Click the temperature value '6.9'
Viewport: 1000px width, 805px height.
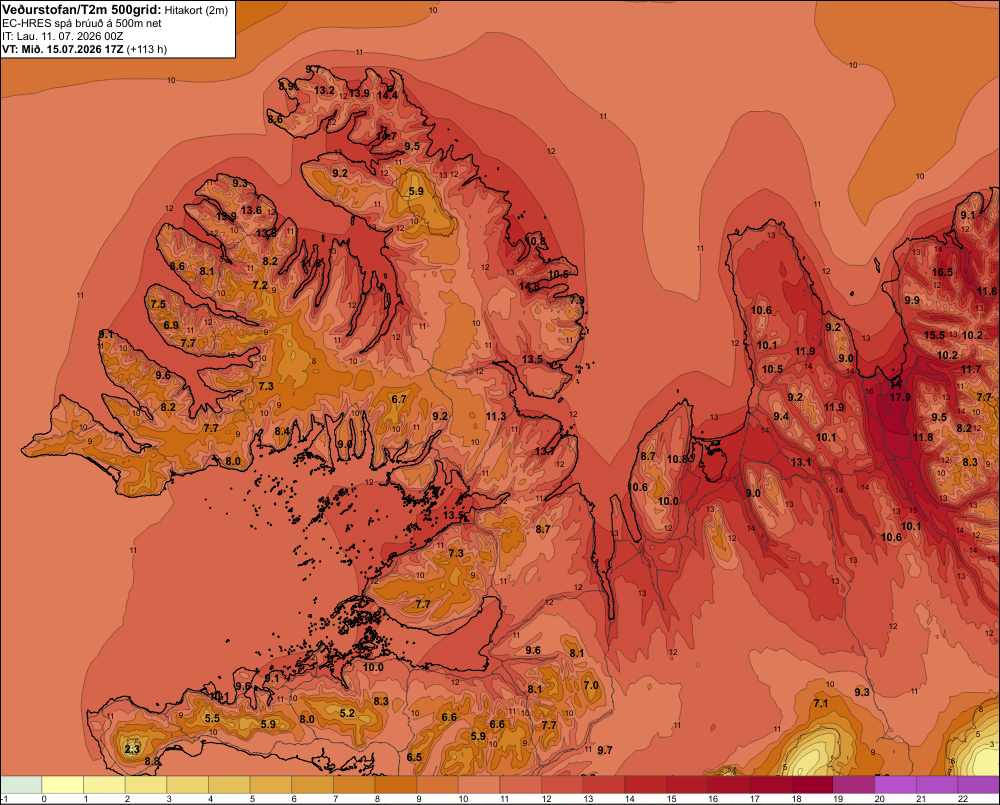pyautogui.click(x=171, y=325)
